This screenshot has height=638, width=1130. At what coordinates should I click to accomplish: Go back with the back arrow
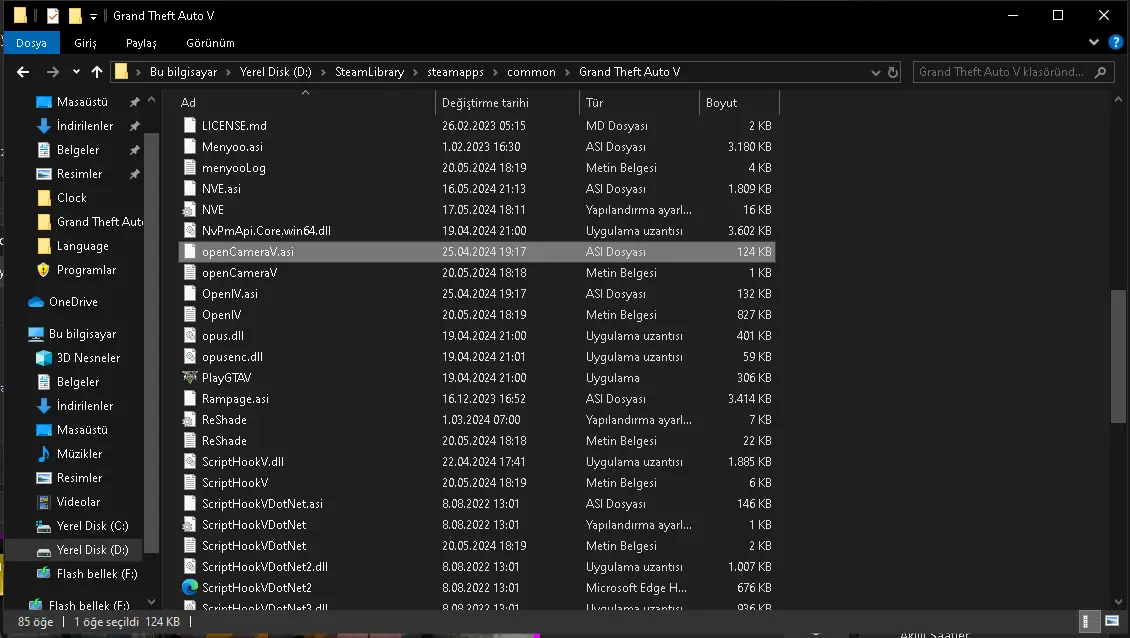pos(23,72)
